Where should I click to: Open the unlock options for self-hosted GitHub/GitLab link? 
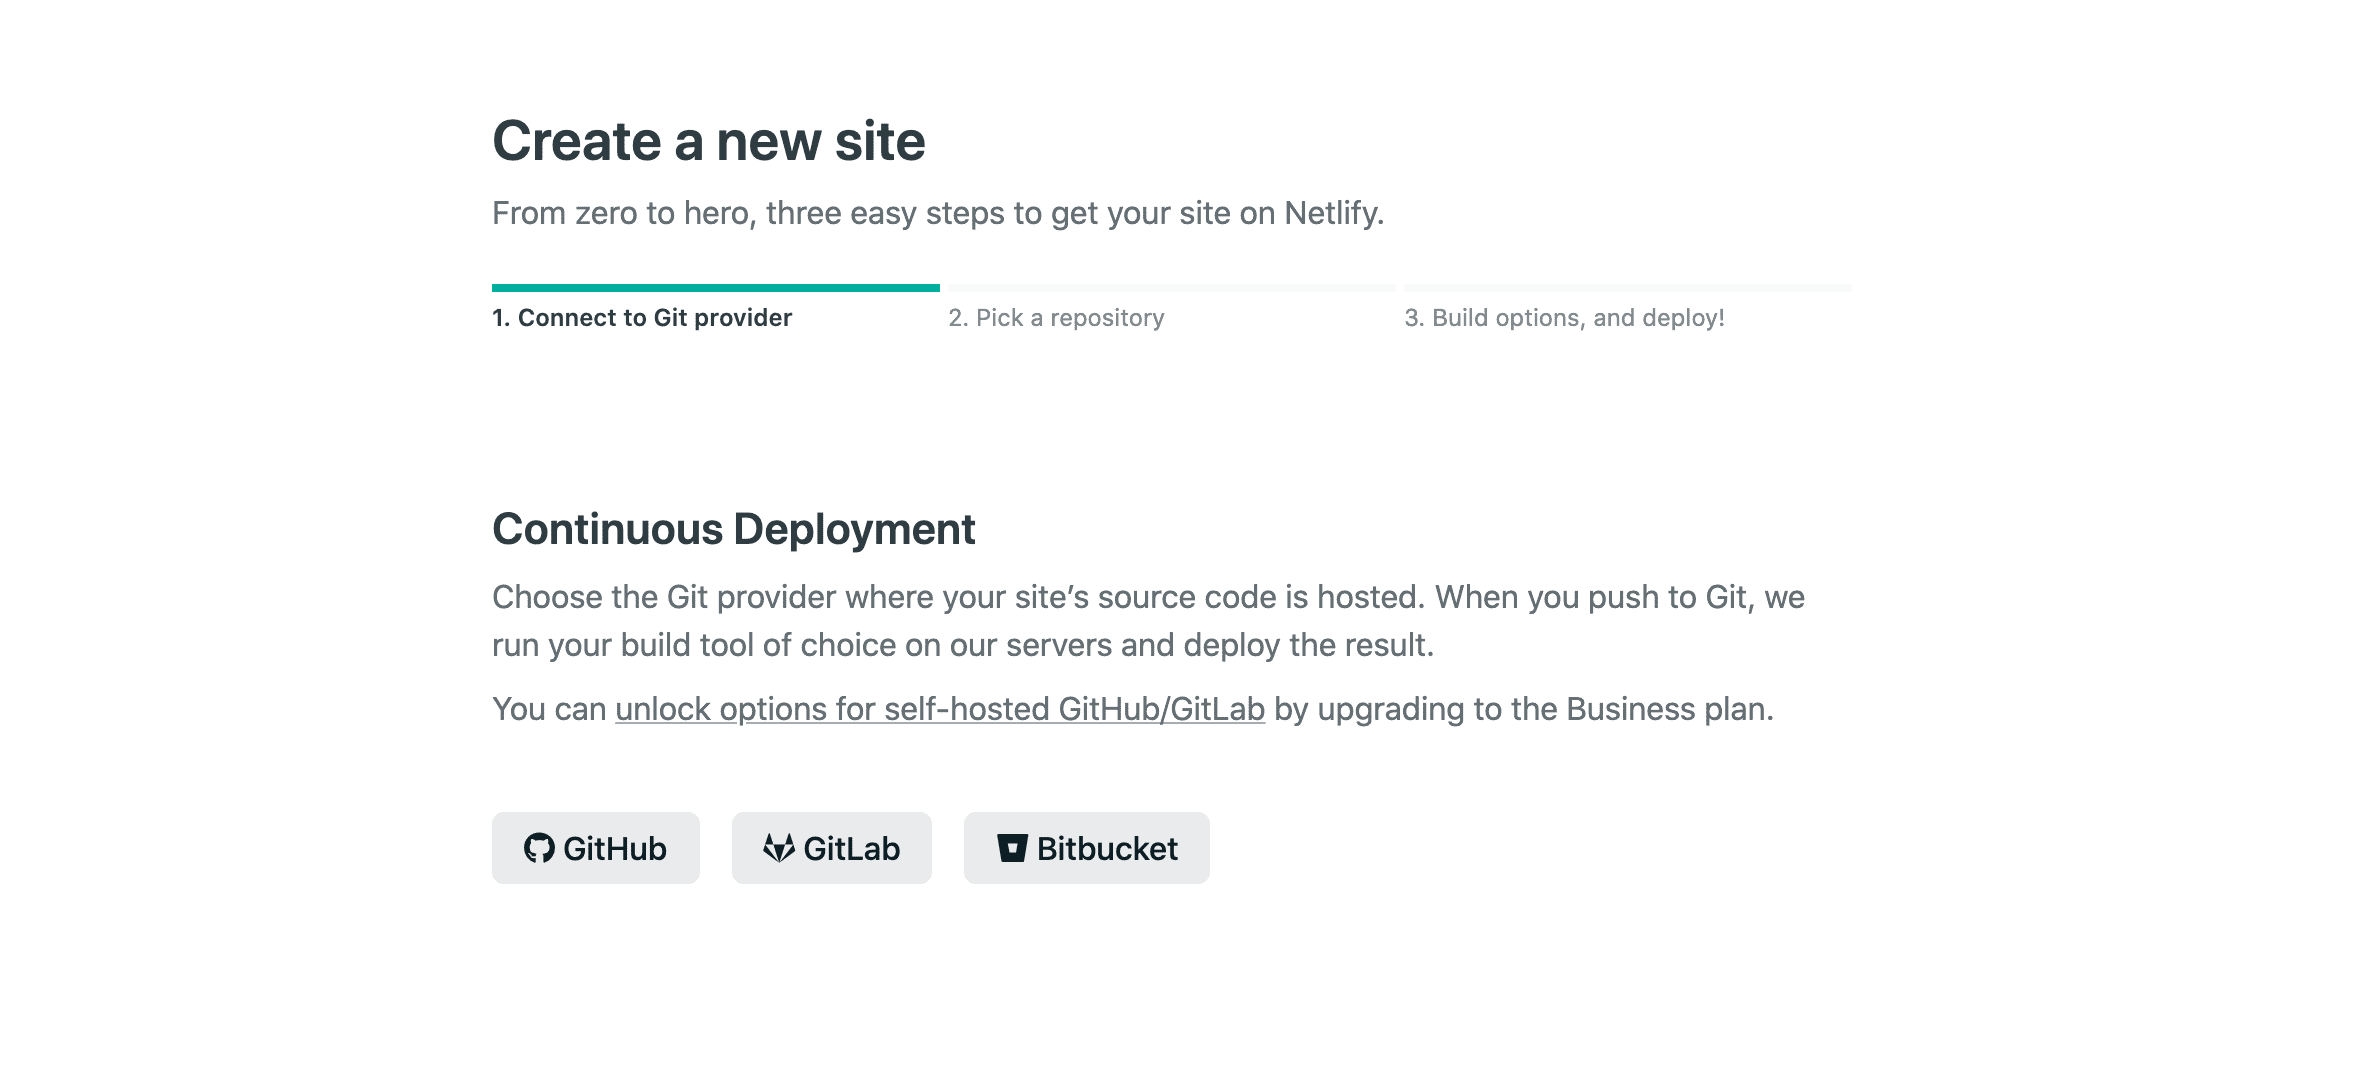[x=940, y=709]
